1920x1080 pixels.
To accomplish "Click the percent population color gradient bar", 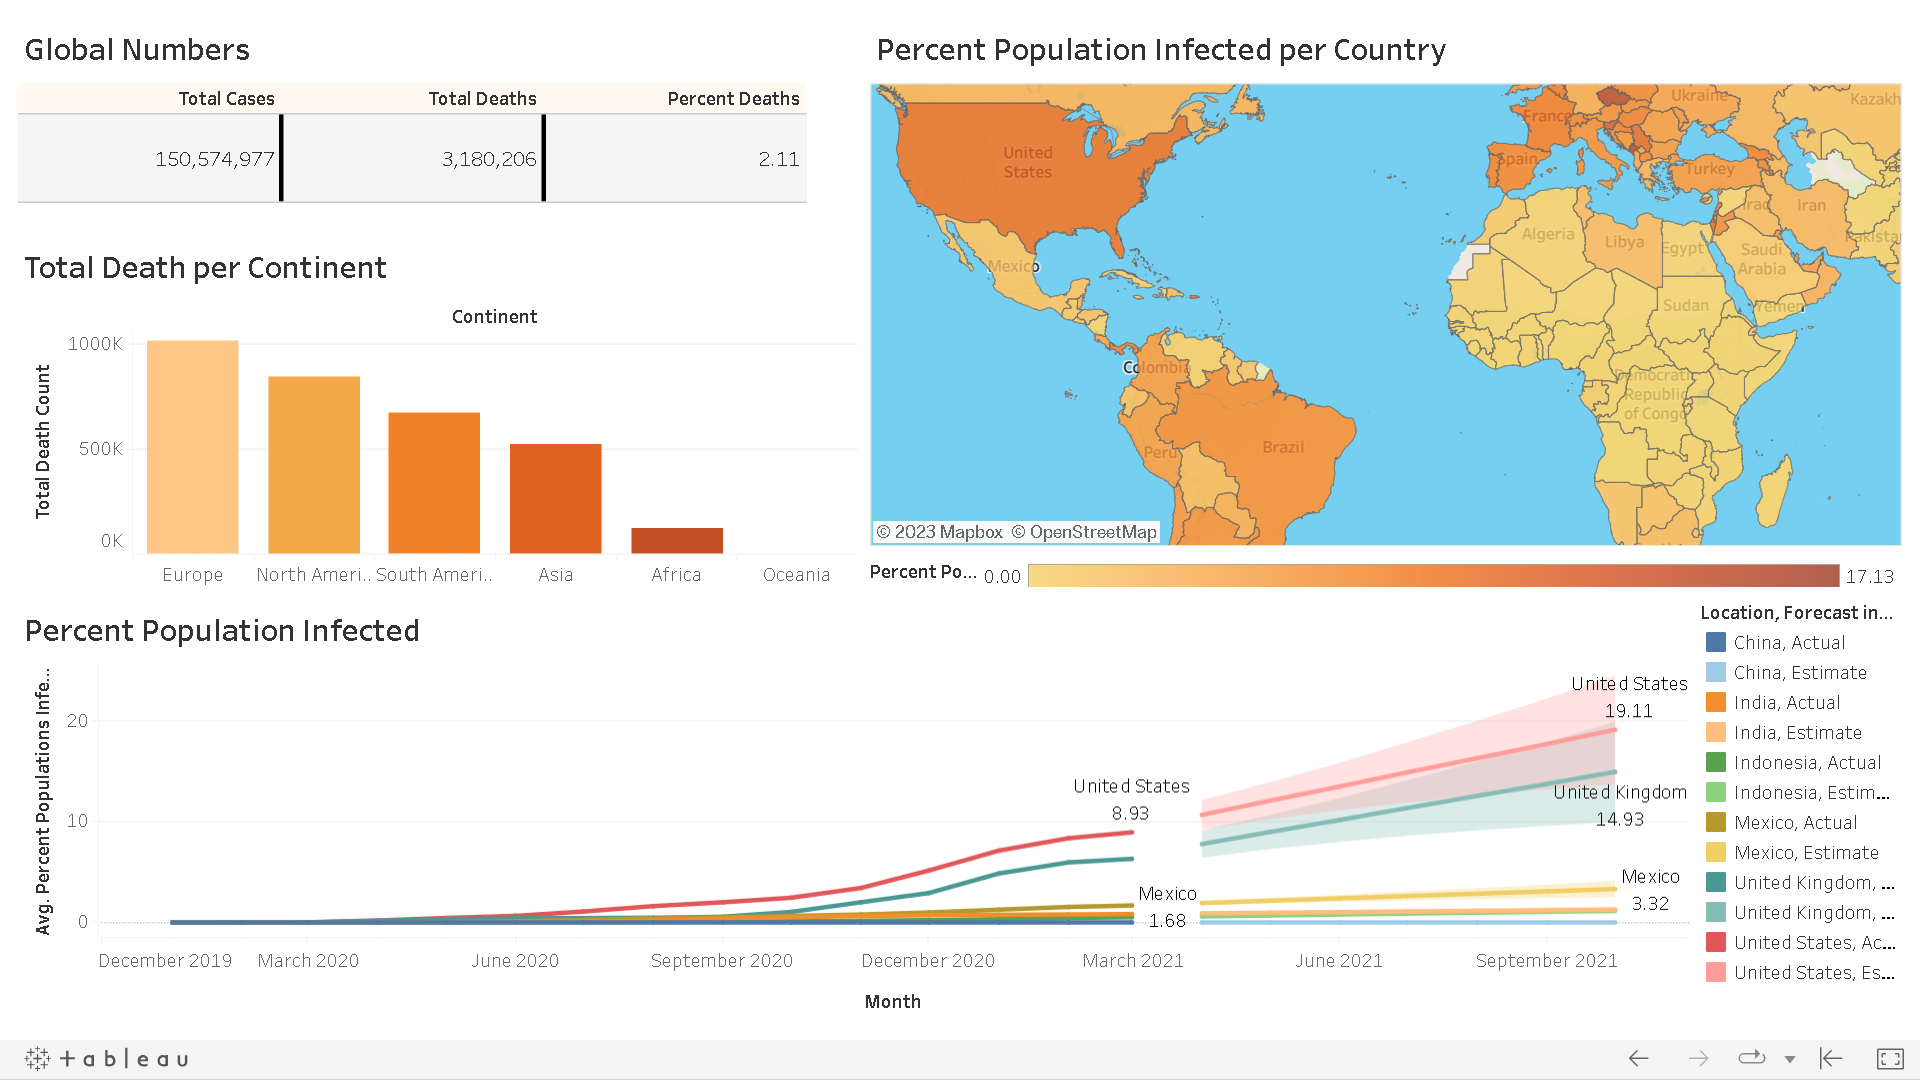I will (1432, 576).
